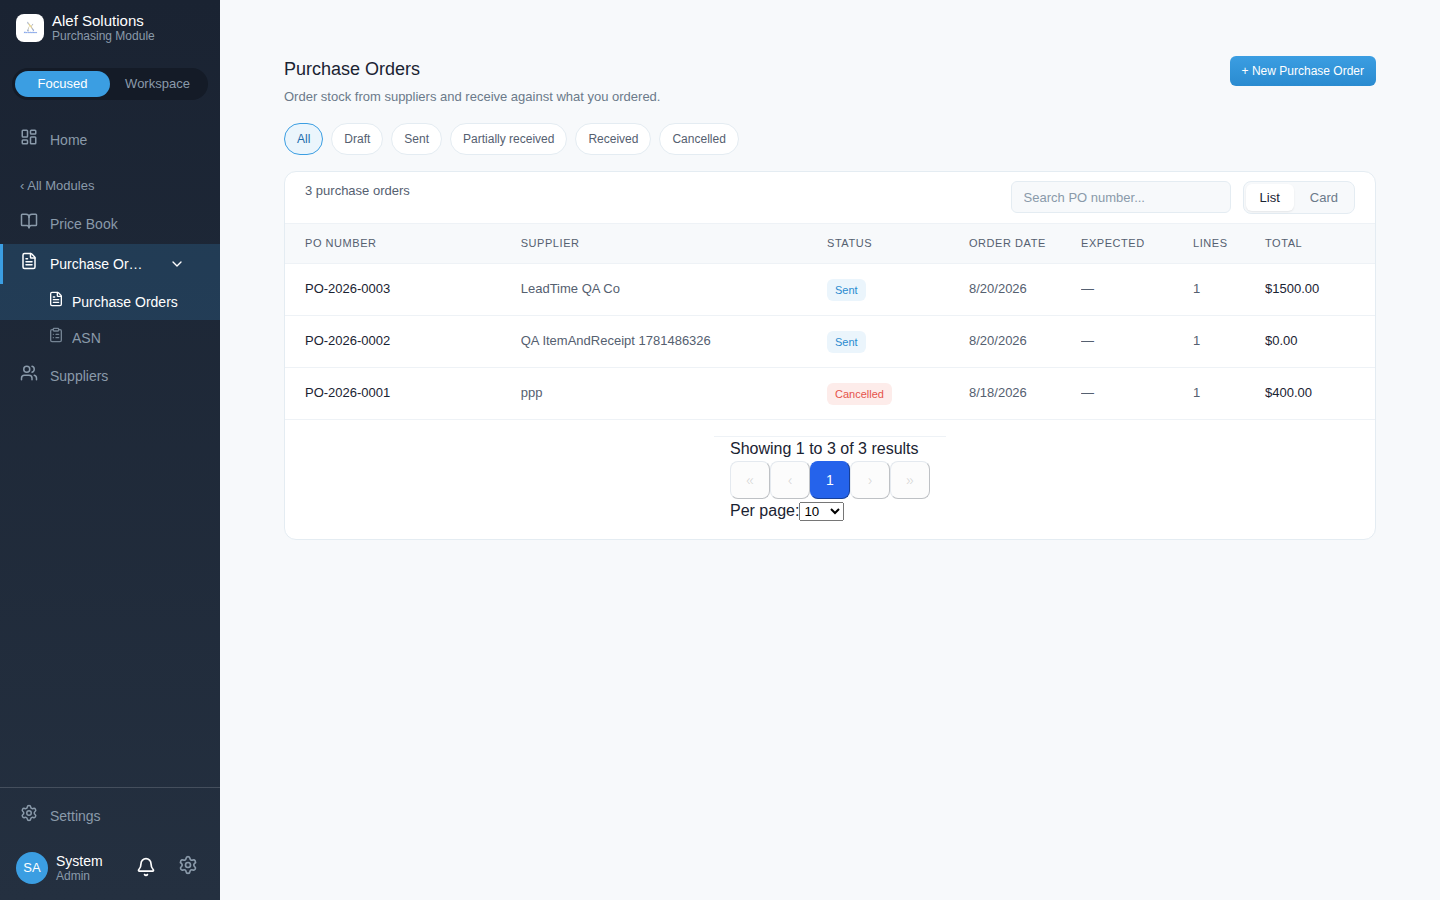
Task: Click the Settings gear icon in sidebar
Action: pos(29,813)
